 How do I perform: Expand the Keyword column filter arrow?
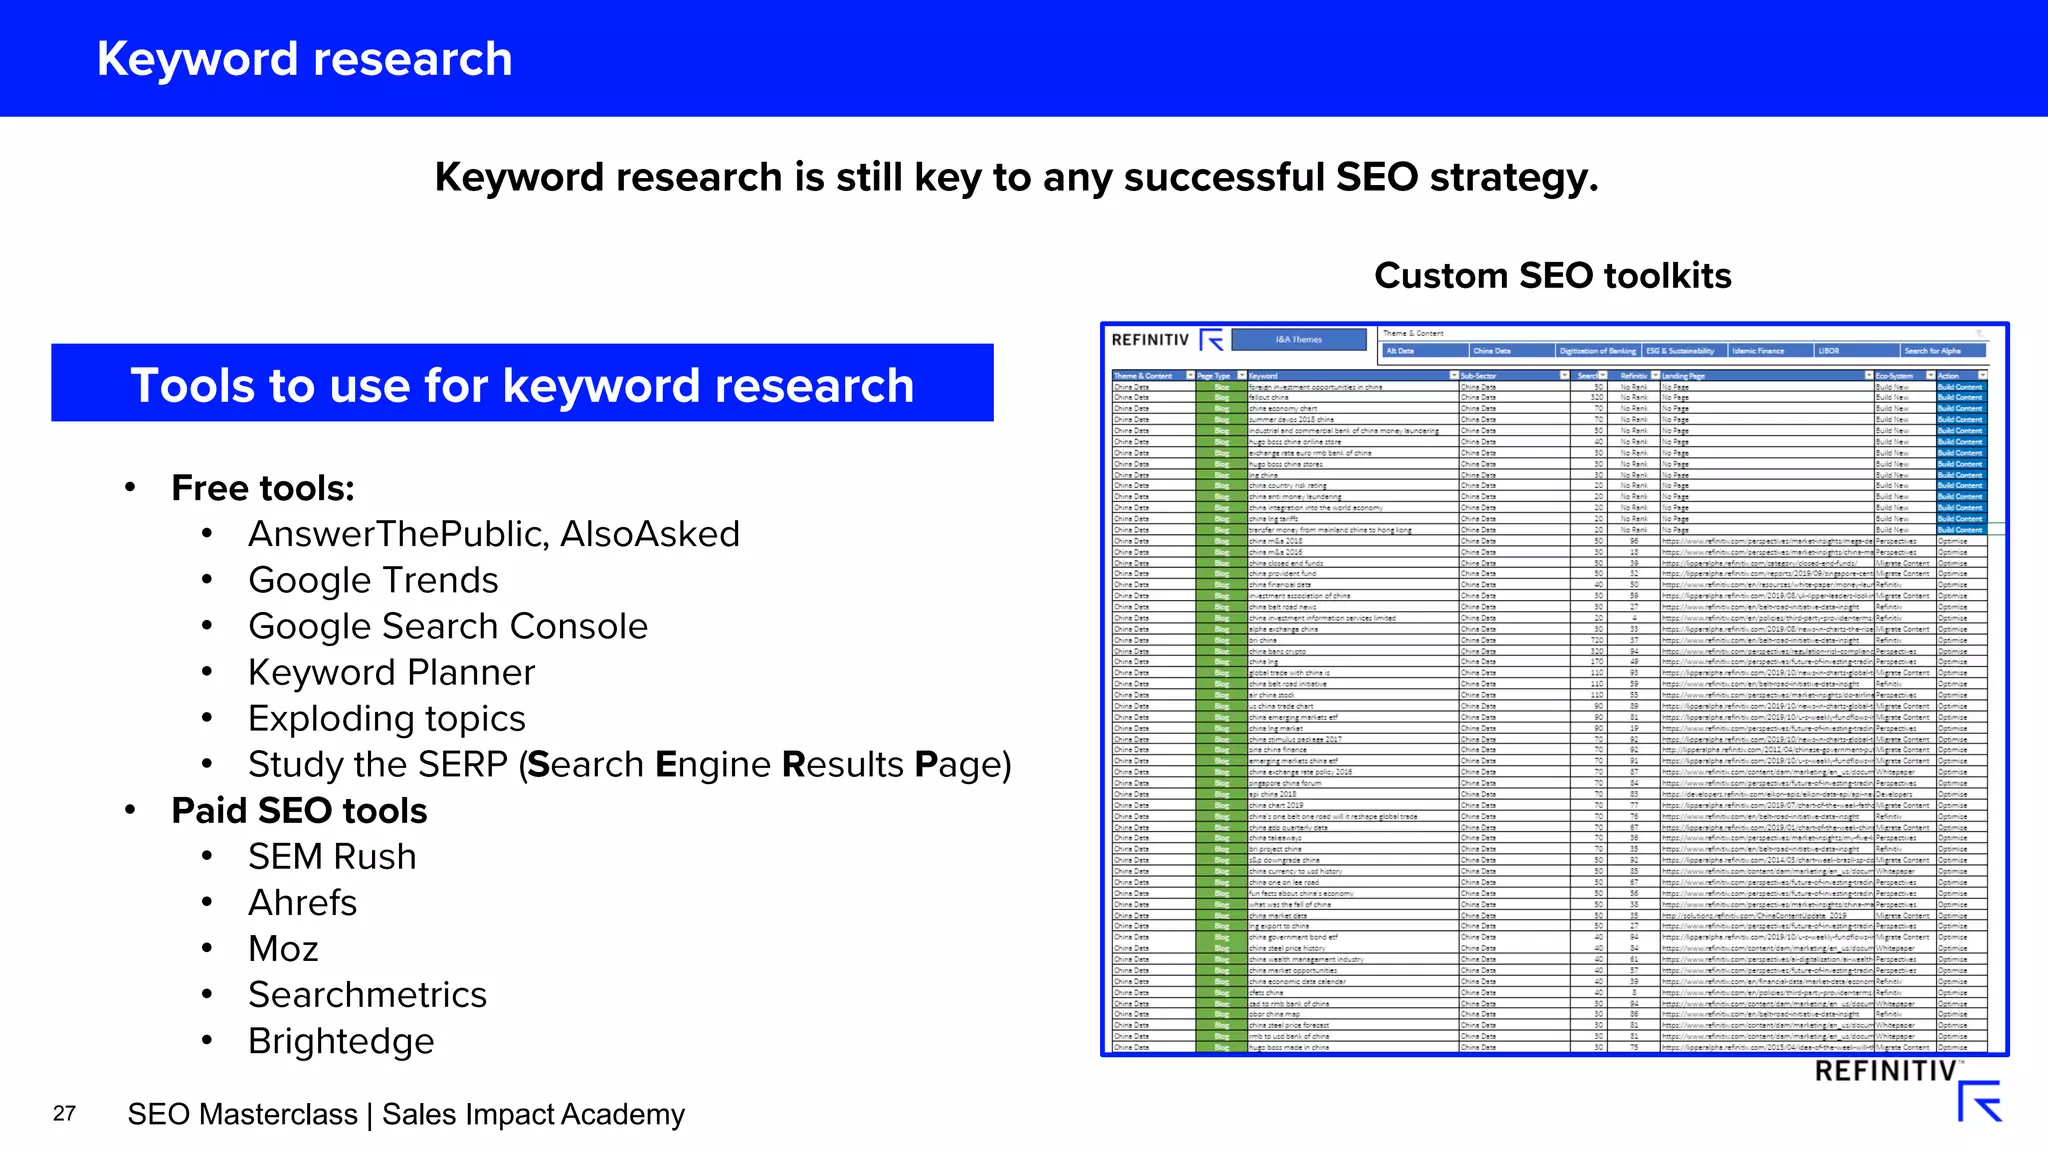tap(1454, 375)
